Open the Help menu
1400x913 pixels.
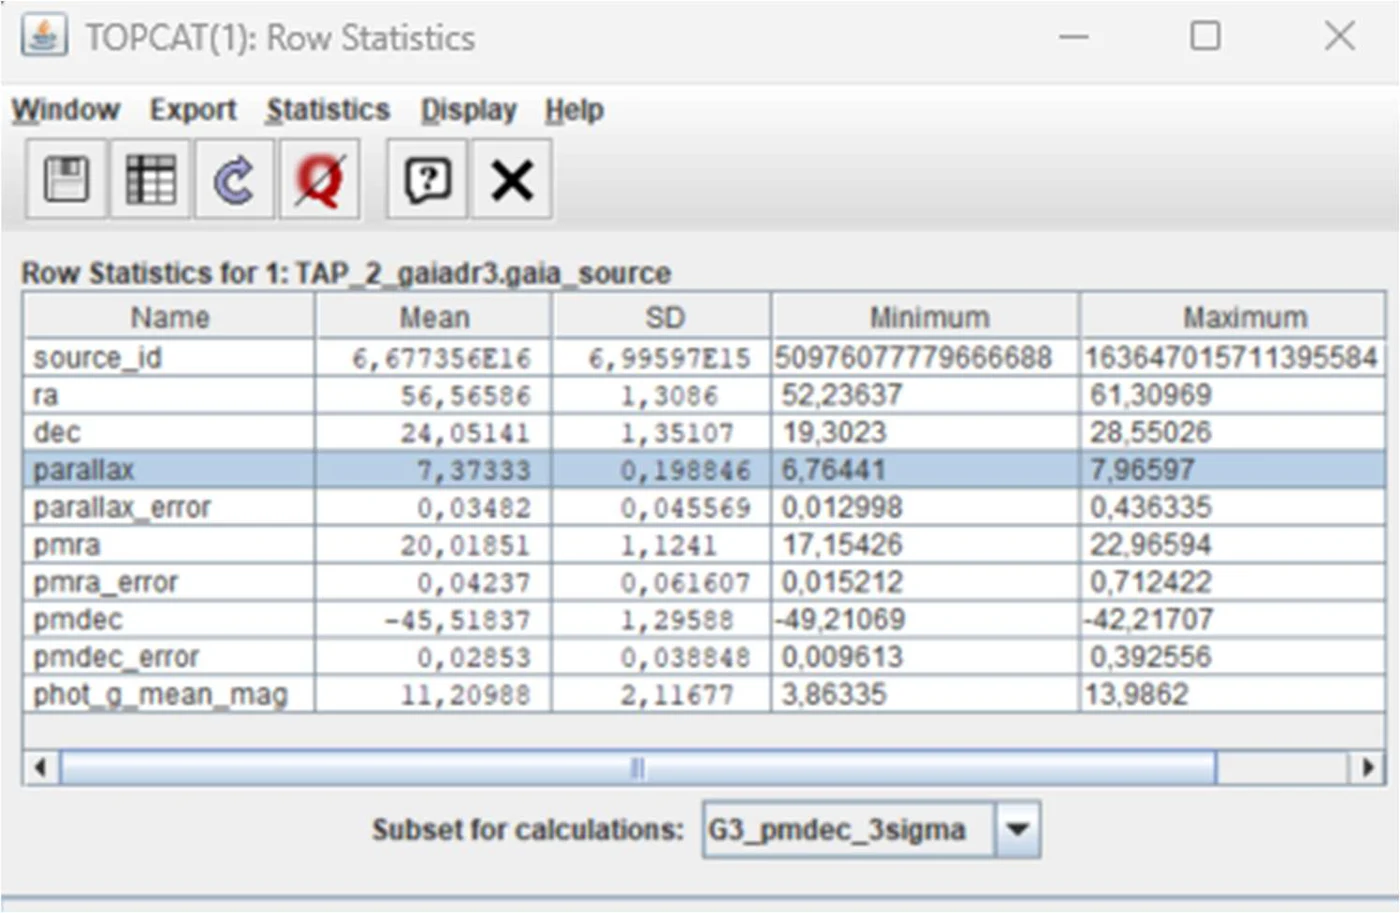tap(574, 109)
